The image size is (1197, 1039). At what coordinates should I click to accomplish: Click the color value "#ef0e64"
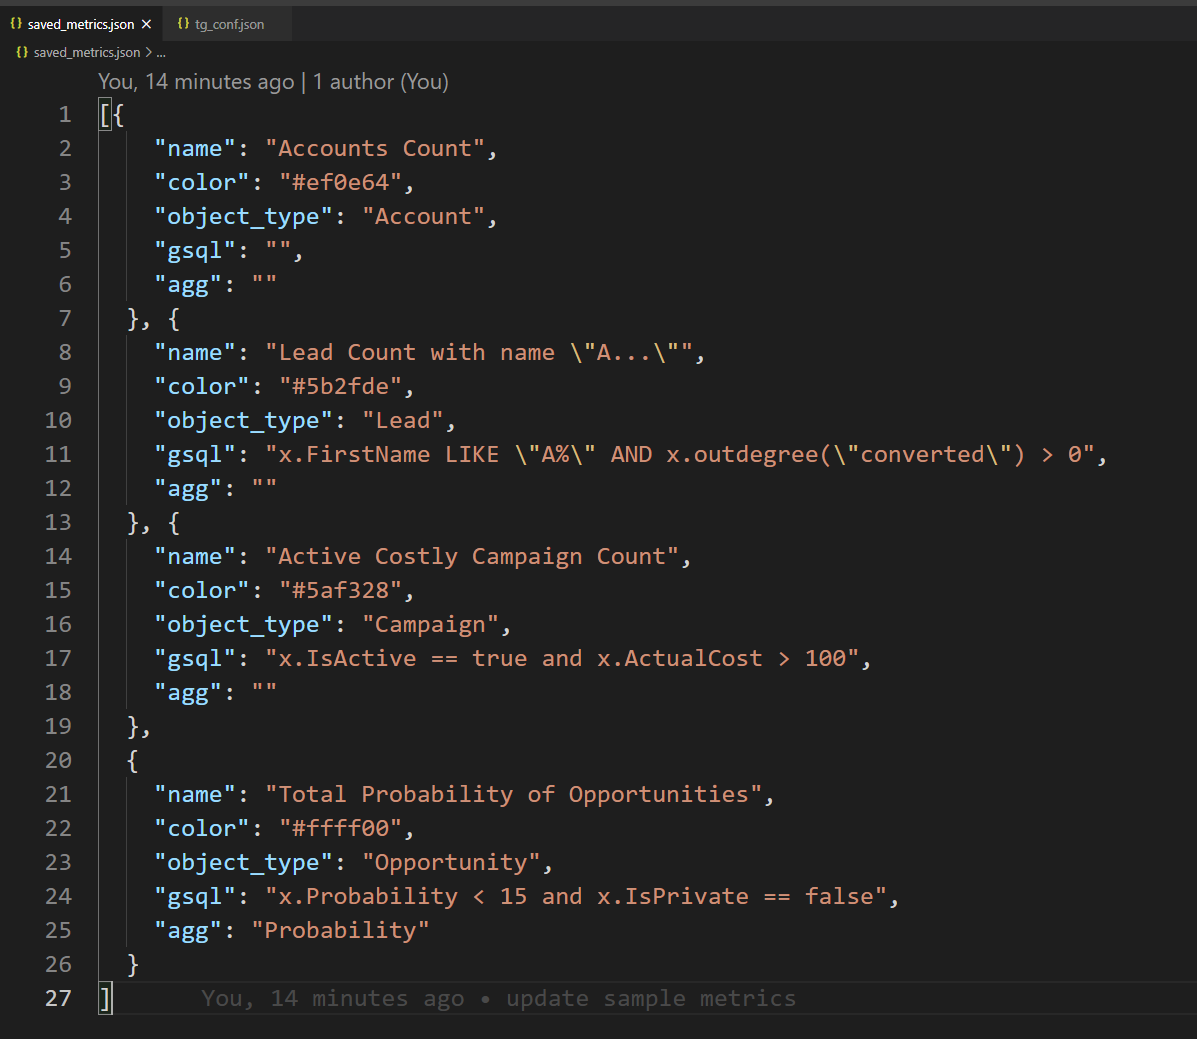click(x=340, y=182)
